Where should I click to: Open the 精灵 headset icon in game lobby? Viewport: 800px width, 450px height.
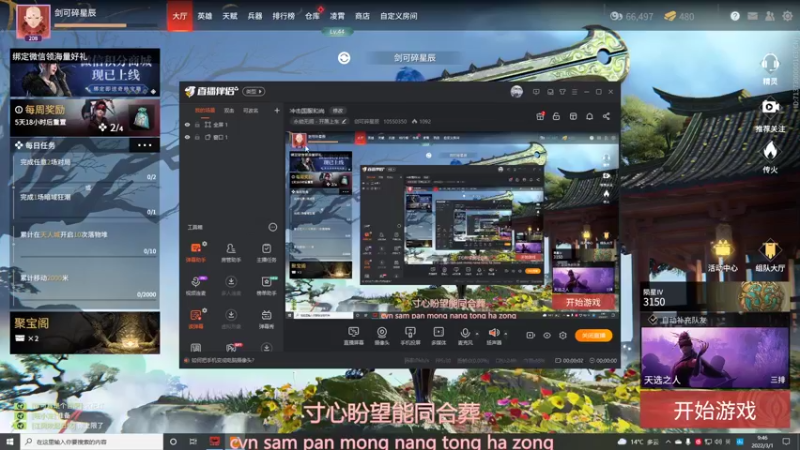click(770, 69)
